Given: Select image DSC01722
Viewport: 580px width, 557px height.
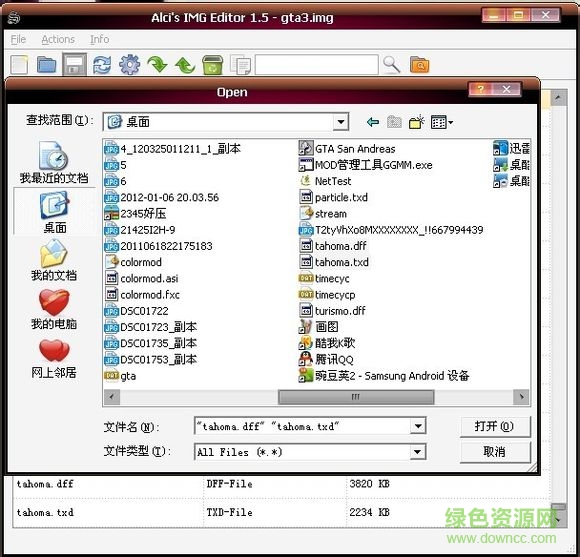Looking at the screenshot, I should [x=136, y=311].
